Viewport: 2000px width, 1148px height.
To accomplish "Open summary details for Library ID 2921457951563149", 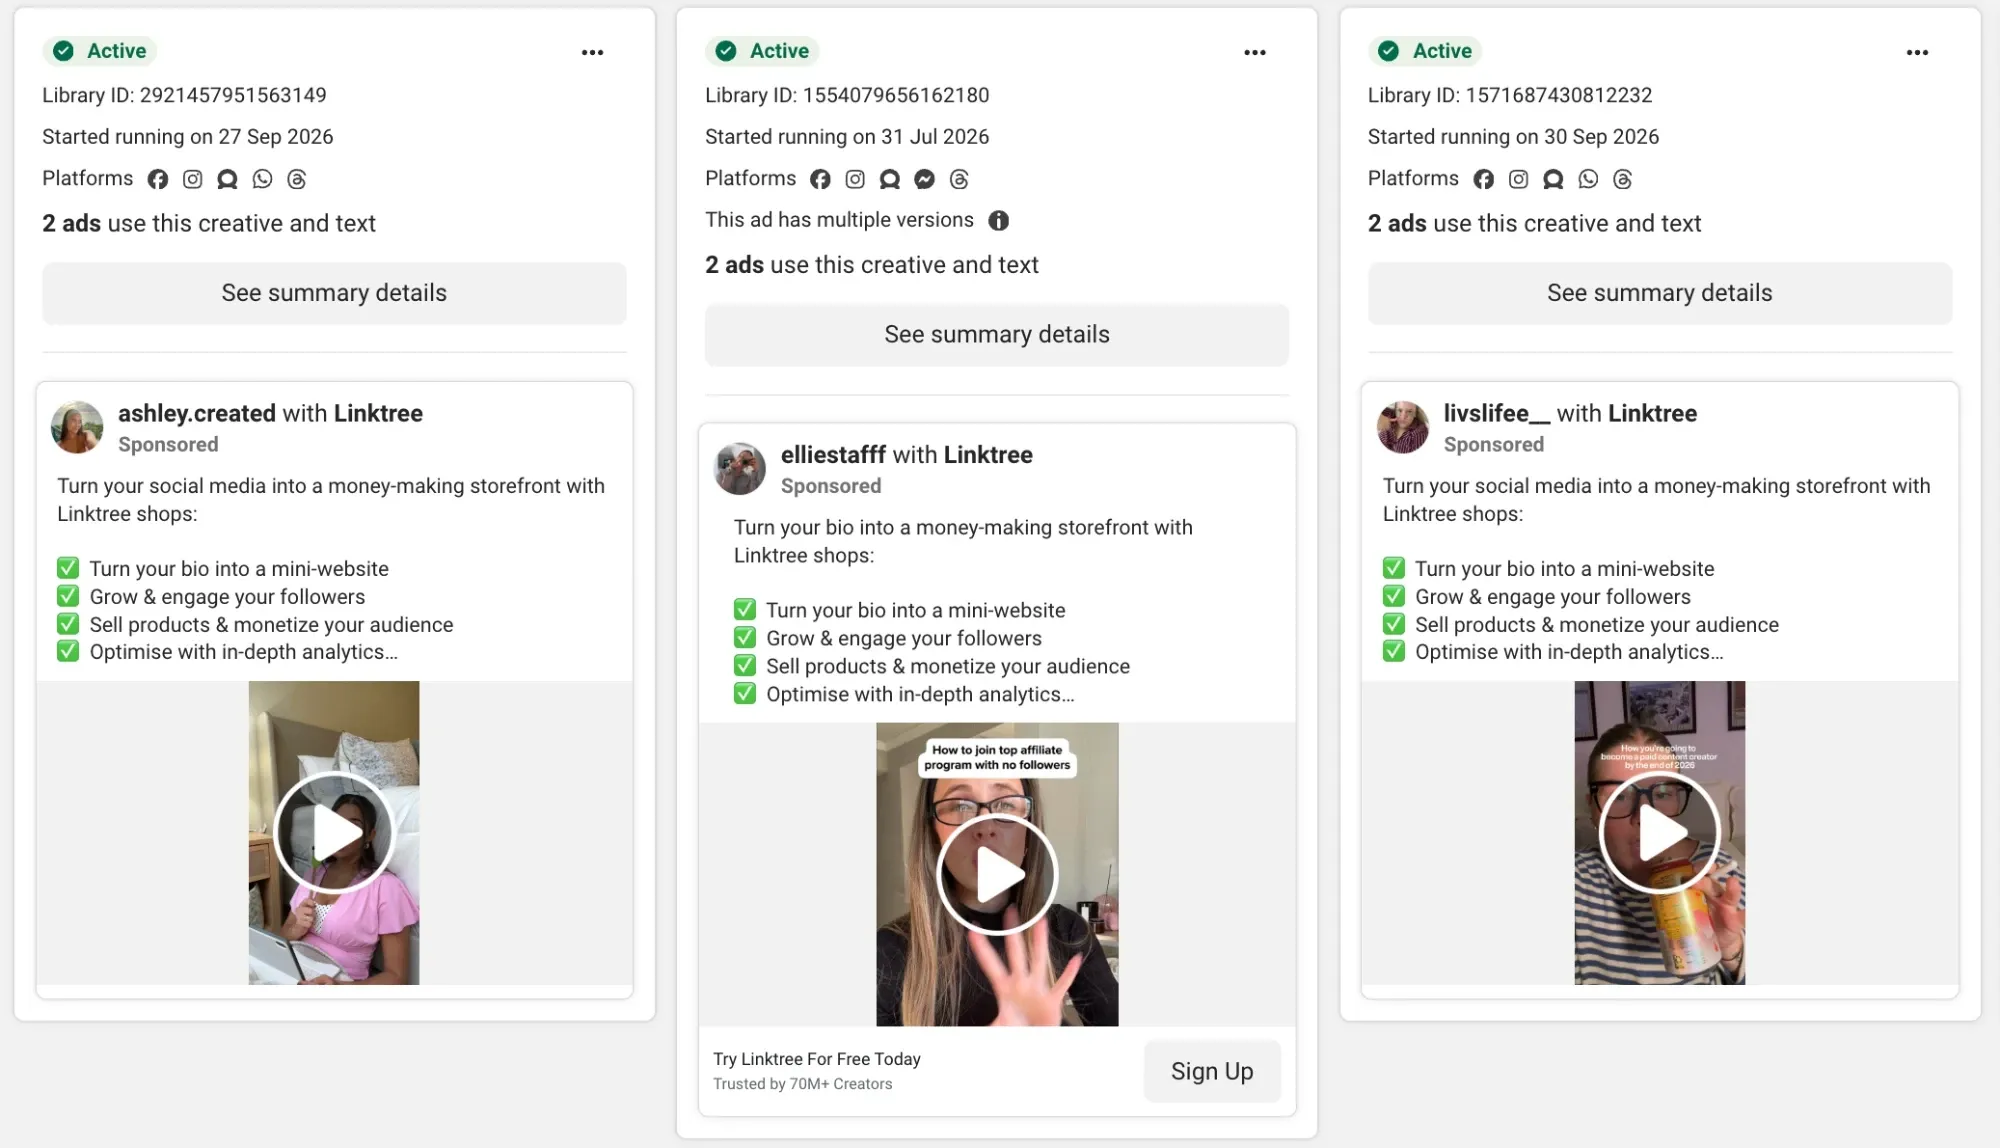I will point(334,293).
